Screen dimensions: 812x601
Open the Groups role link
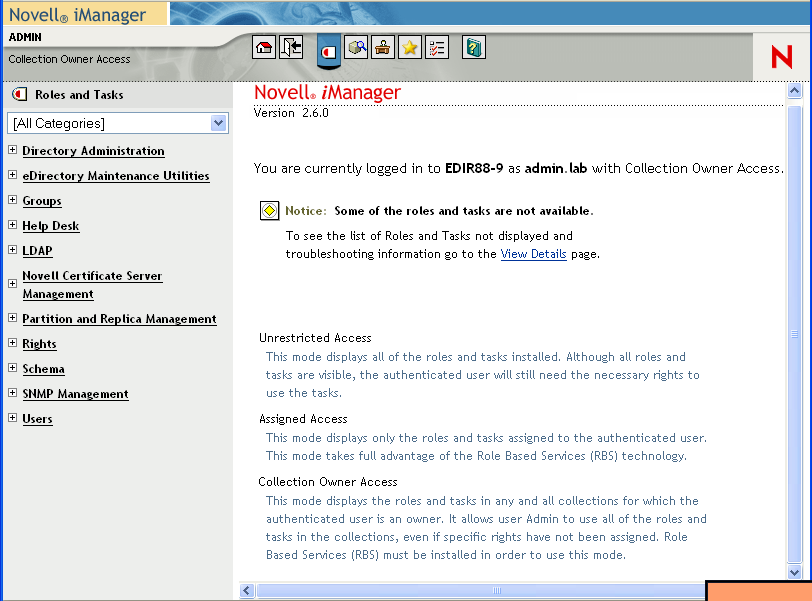pyautogui.click(x=42, y=201)
